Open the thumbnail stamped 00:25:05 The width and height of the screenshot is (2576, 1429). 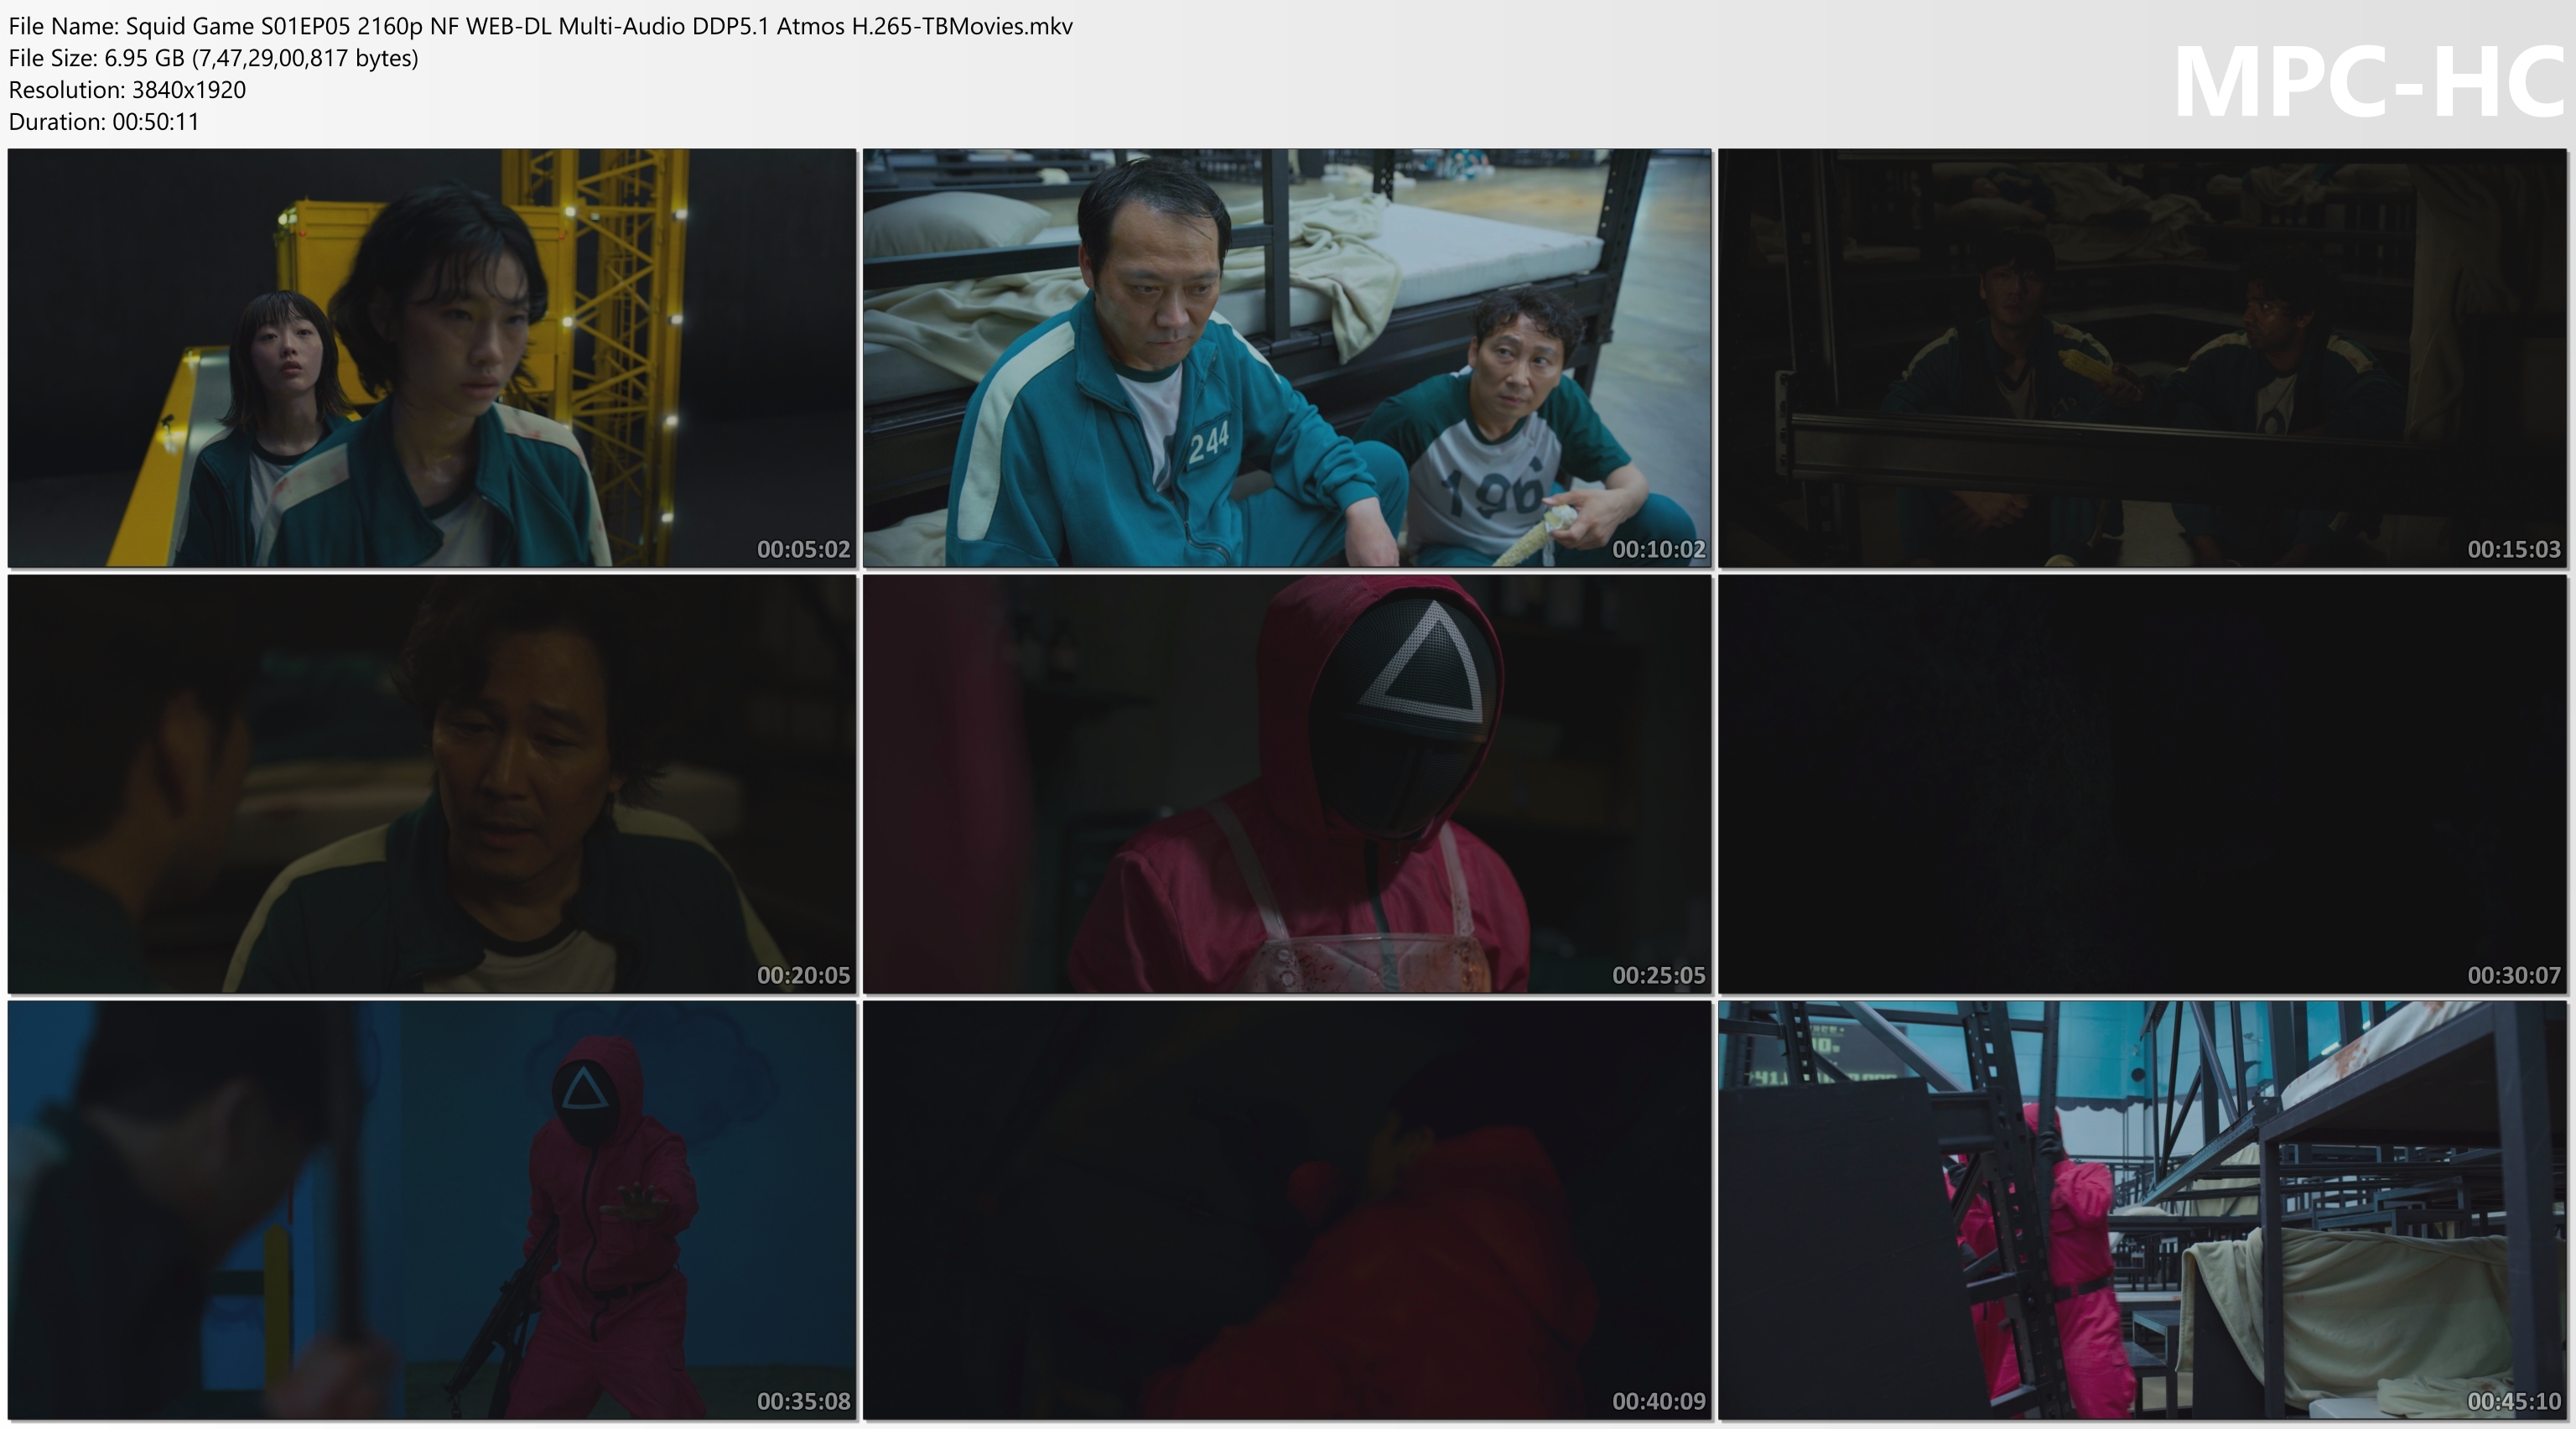pyautogui.click(x=1287, y=784)
